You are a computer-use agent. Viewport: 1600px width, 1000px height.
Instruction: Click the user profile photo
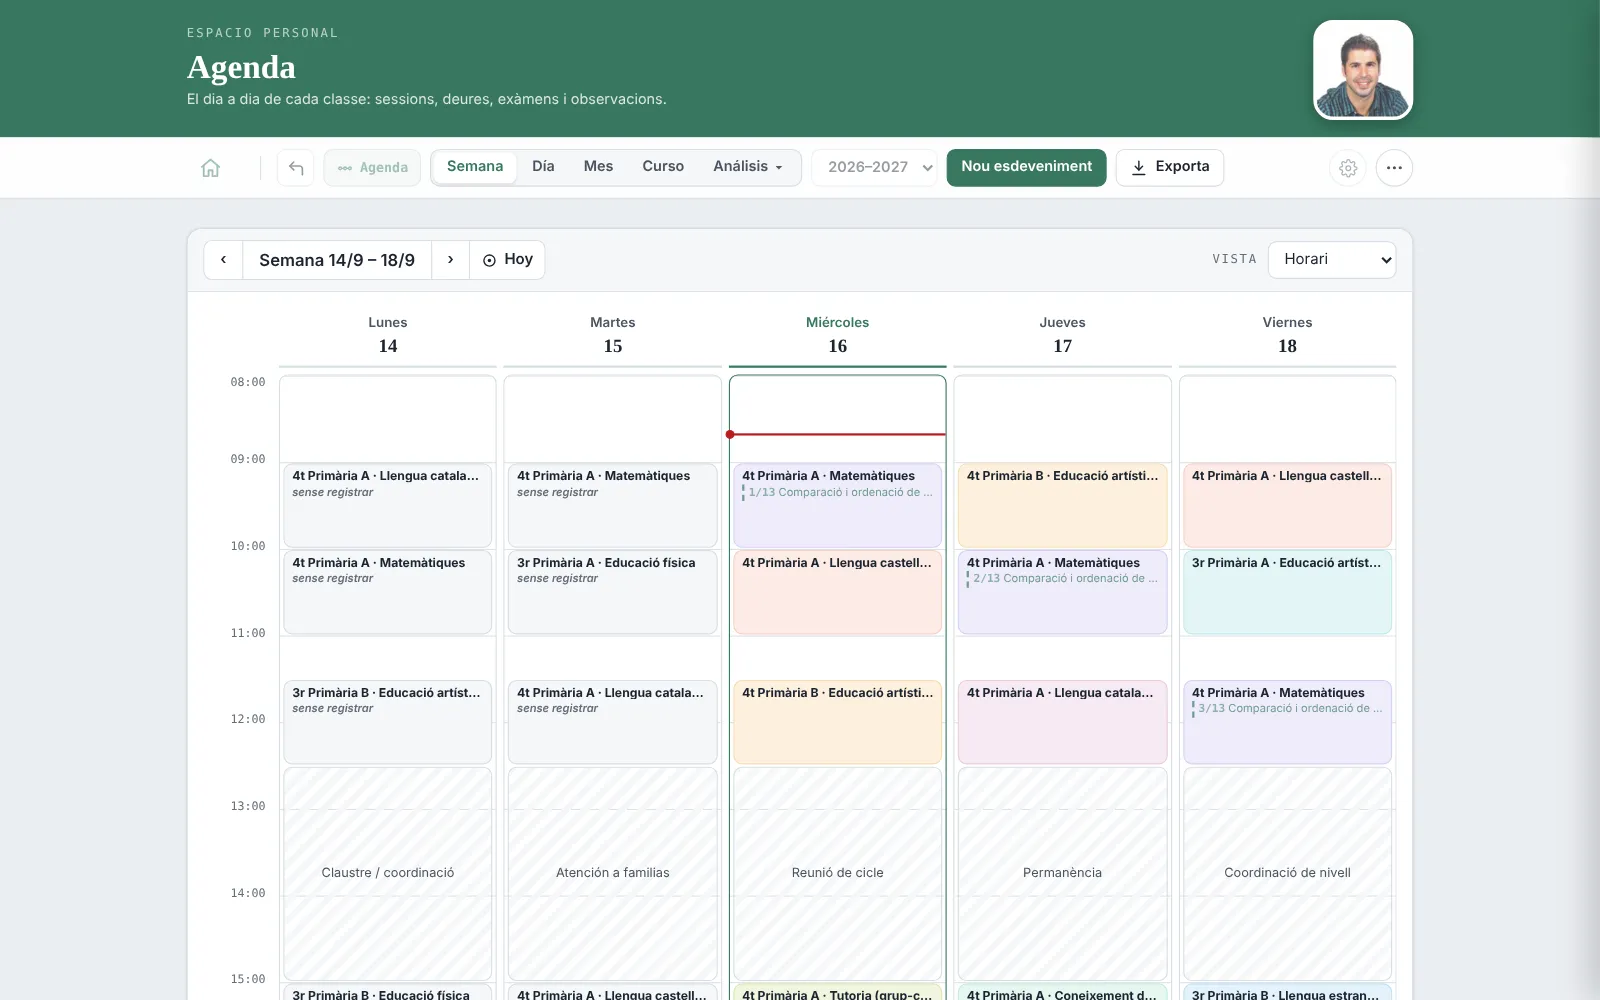point(1363,70)
